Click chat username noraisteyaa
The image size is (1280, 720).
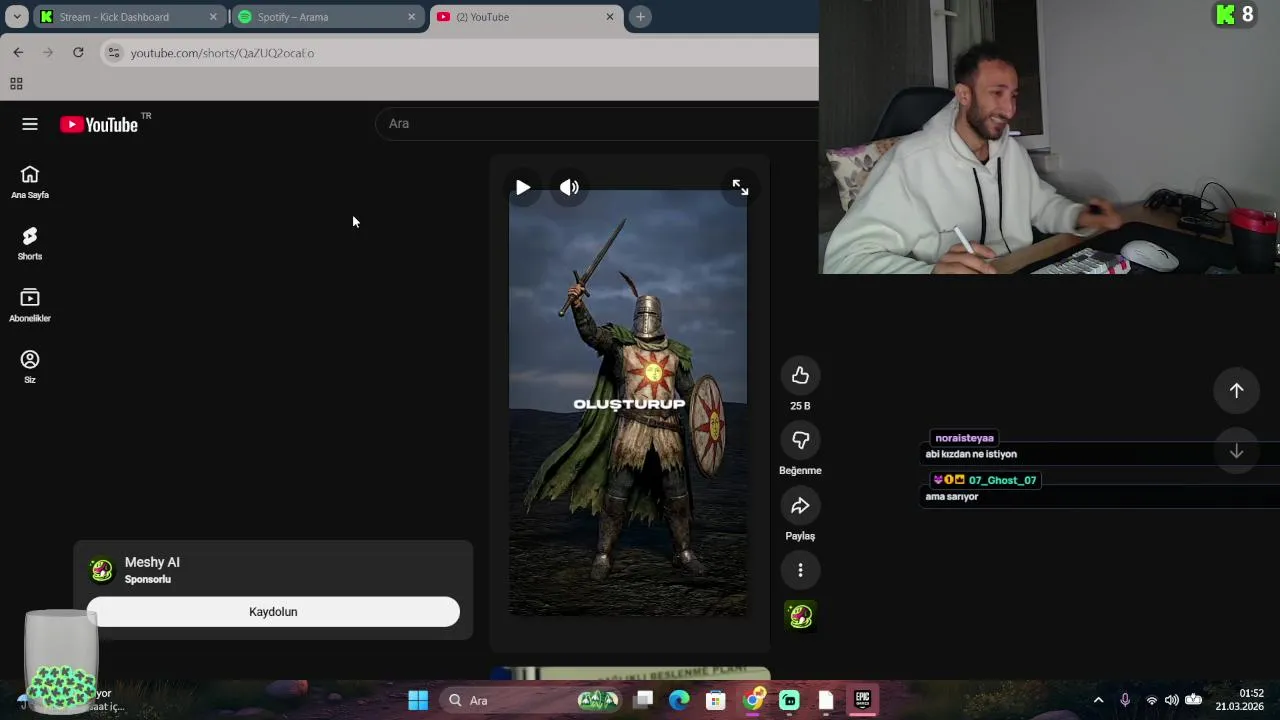(x=964, y=438)
